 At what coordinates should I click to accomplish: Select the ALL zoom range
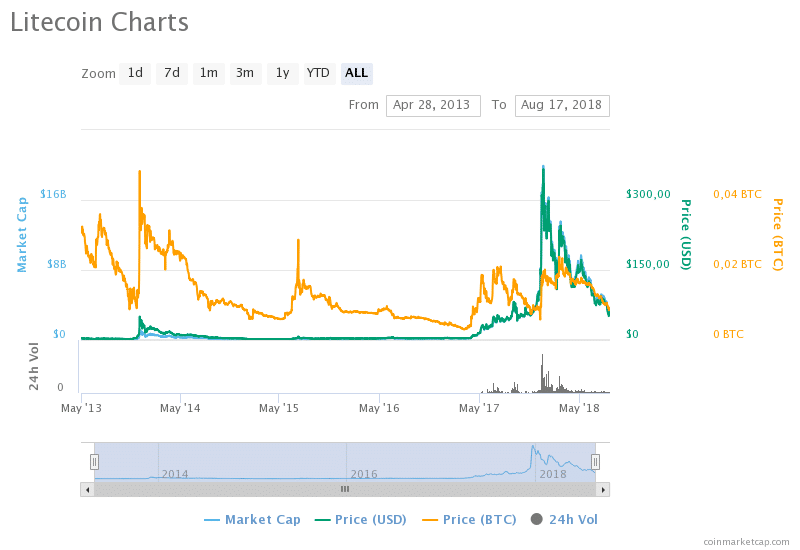[x=357, y=73]
